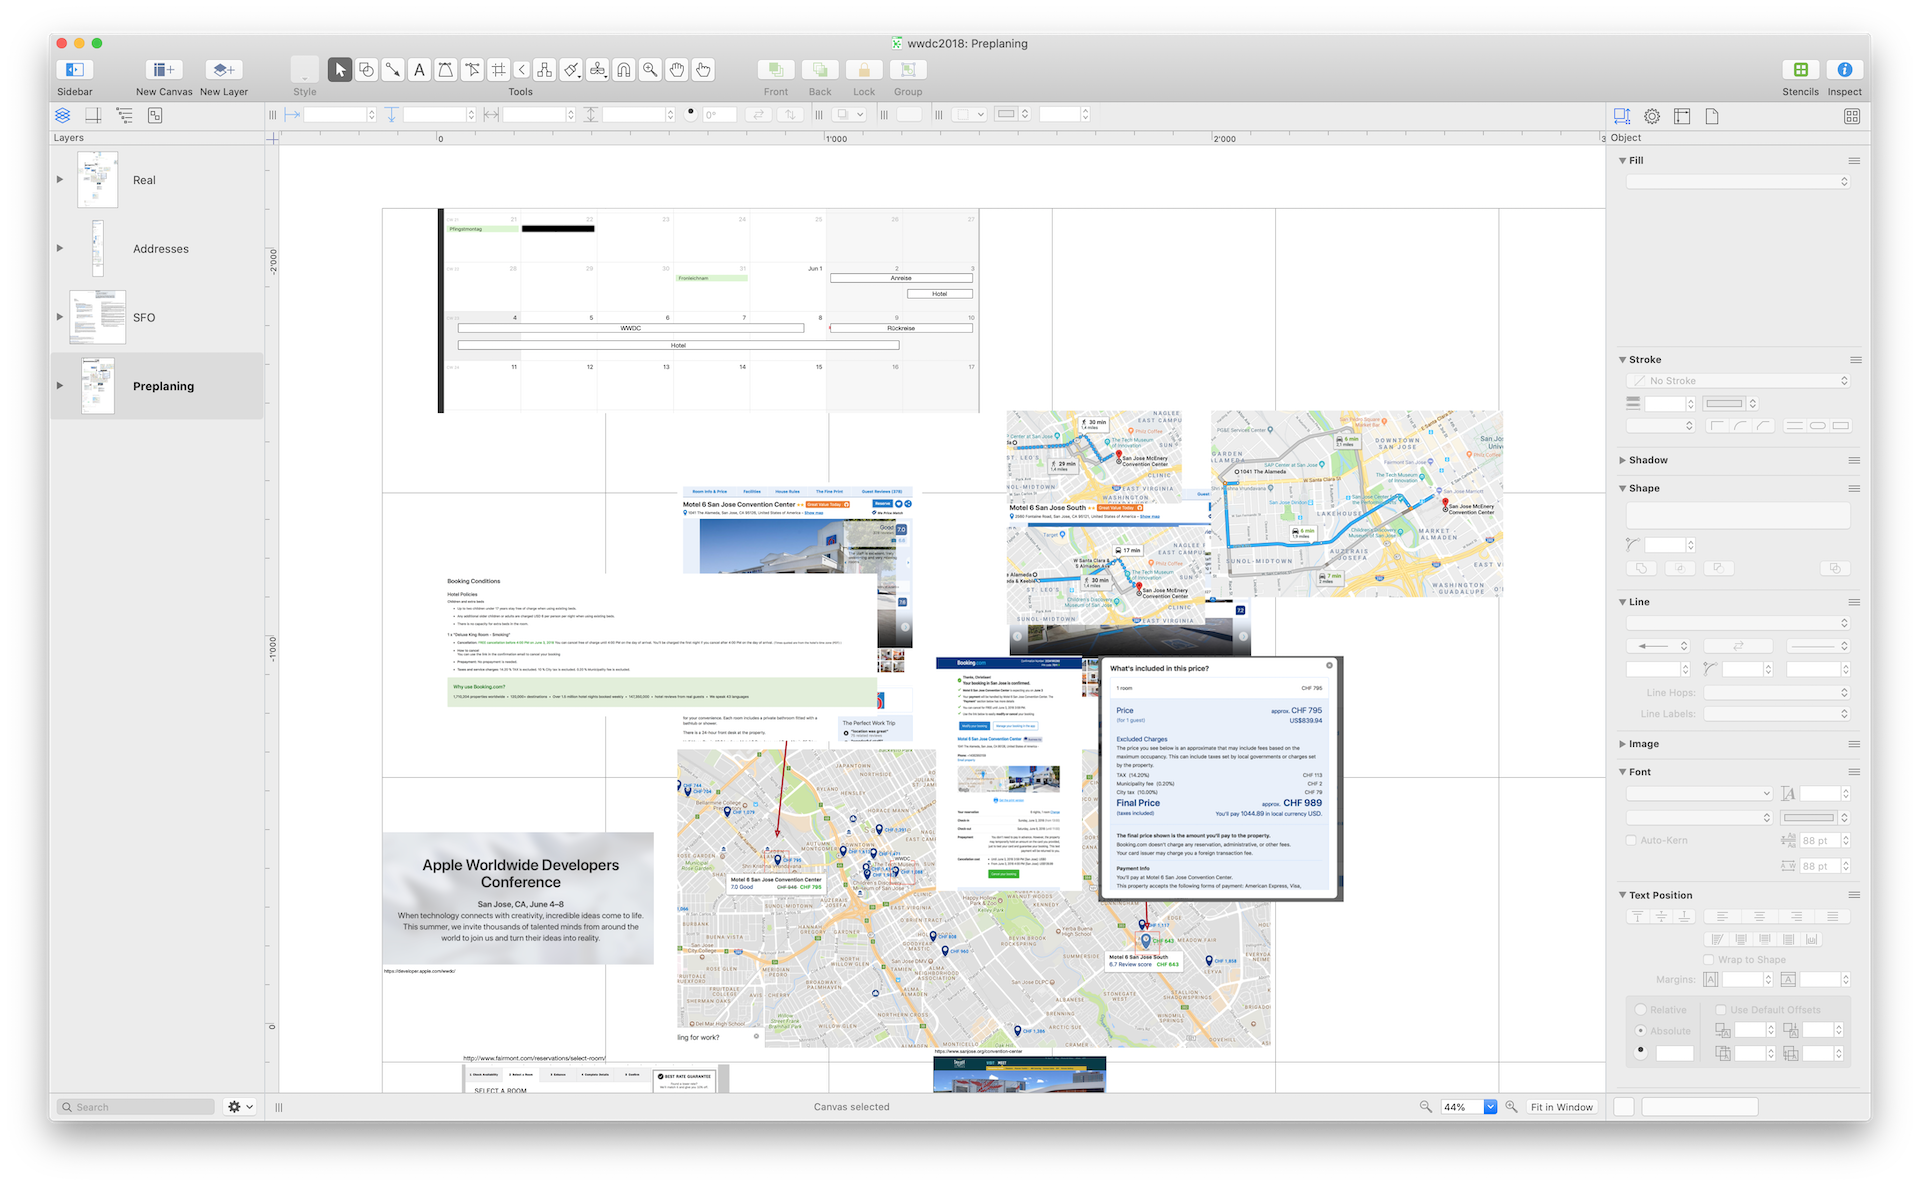Expand the Shadow inspector section
This screenshot has height=1186, width=1920.
click(1622, 460)
